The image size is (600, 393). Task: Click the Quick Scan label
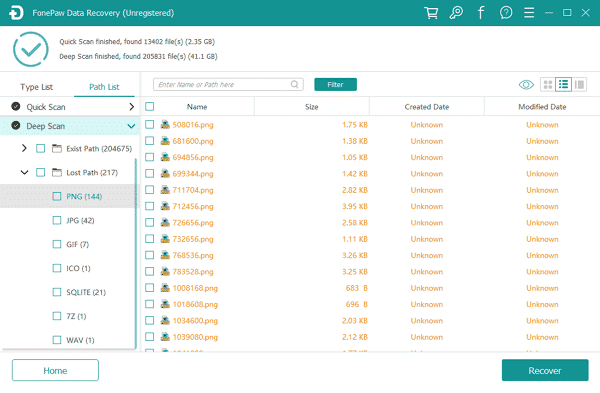click(46, 107)
